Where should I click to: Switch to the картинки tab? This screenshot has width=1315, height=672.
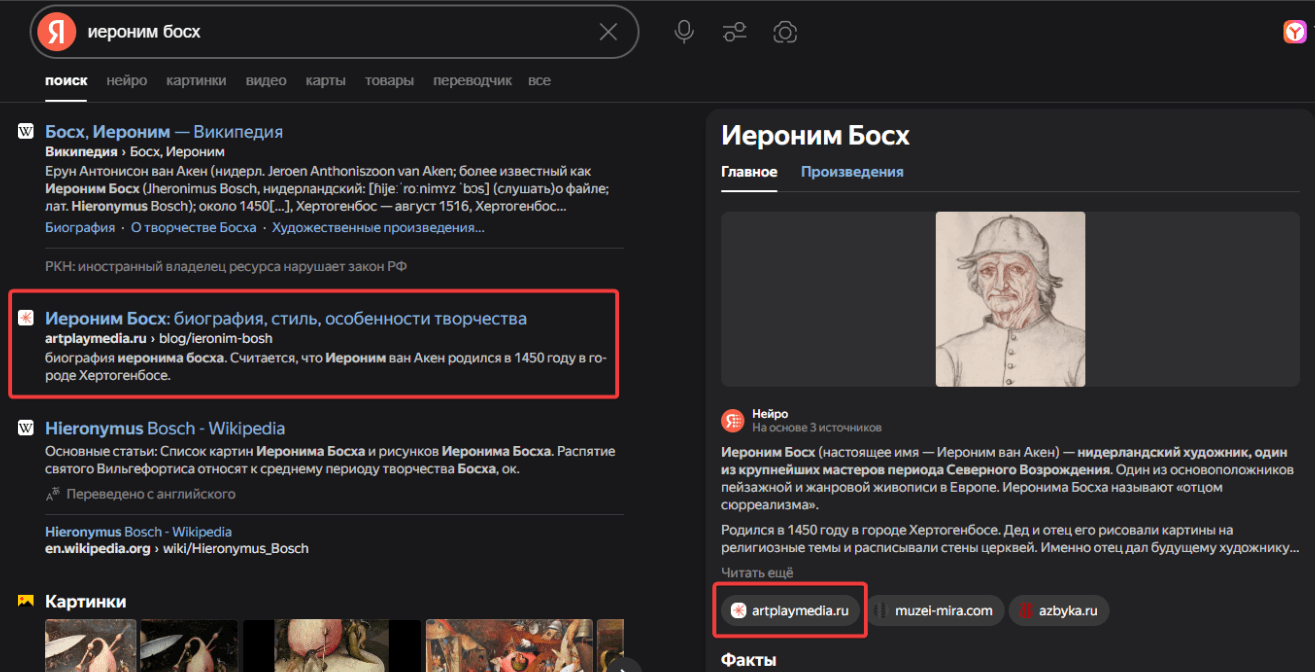(x=196, y=80)
